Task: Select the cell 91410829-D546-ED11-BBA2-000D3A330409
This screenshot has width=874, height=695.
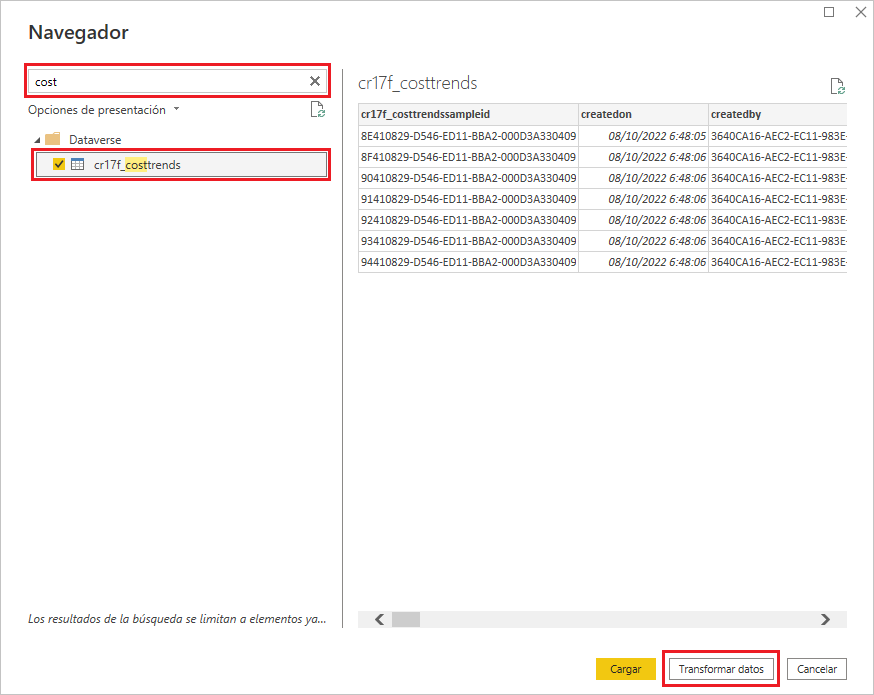Action: [468, 199]
